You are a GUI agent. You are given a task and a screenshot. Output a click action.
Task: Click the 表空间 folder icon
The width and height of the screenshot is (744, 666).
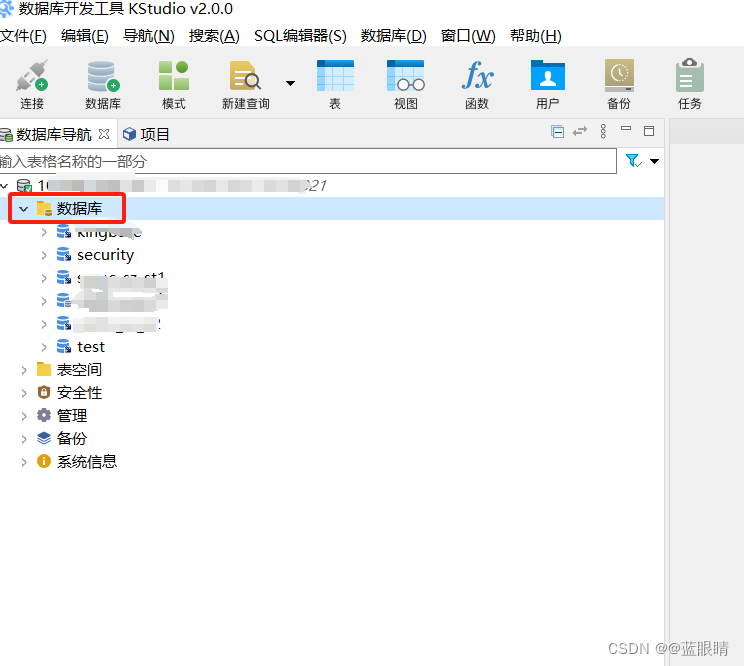click(x=44, y=369)
